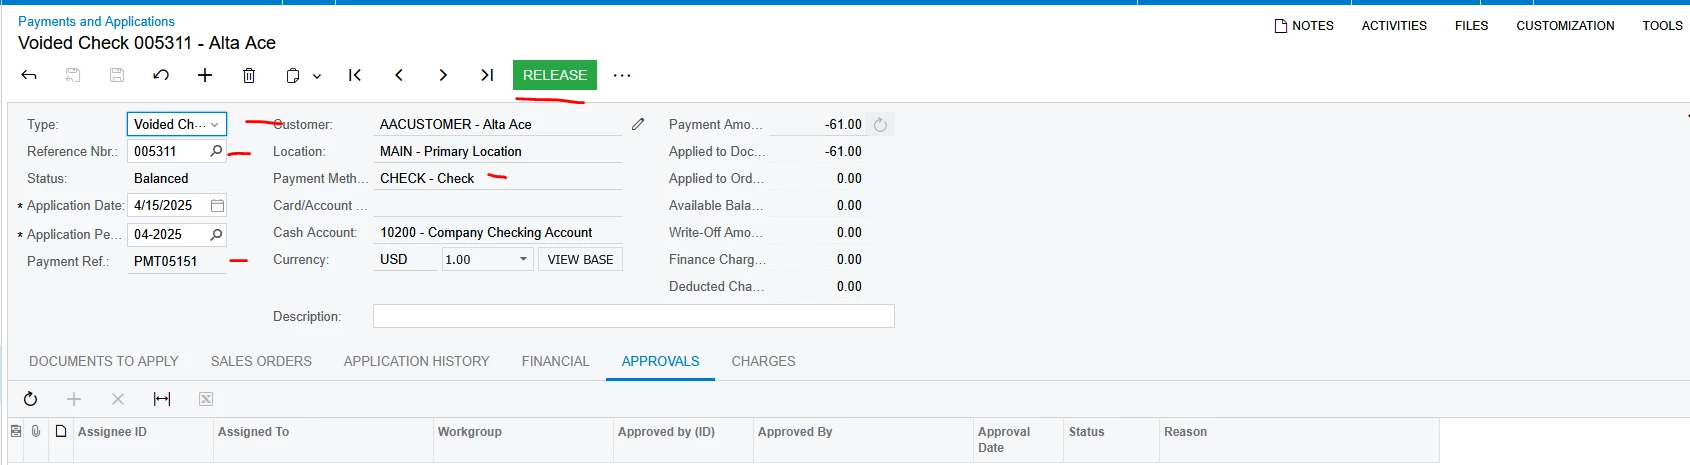Screen dimensions: 1690x465
Task: Click the Assigned To column header
Action: [x=323, y=440]
